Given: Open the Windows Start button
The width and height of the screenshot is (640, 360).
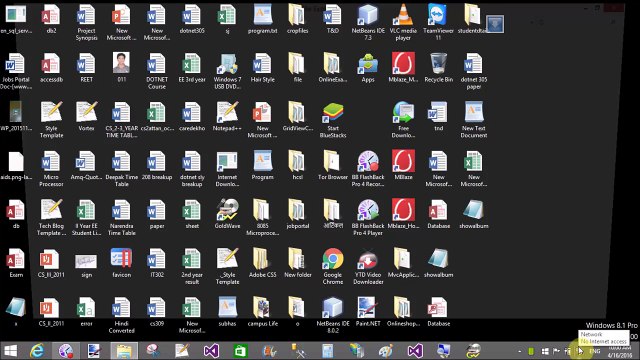Looking at the screenshot, I should (x=10, y=351).
